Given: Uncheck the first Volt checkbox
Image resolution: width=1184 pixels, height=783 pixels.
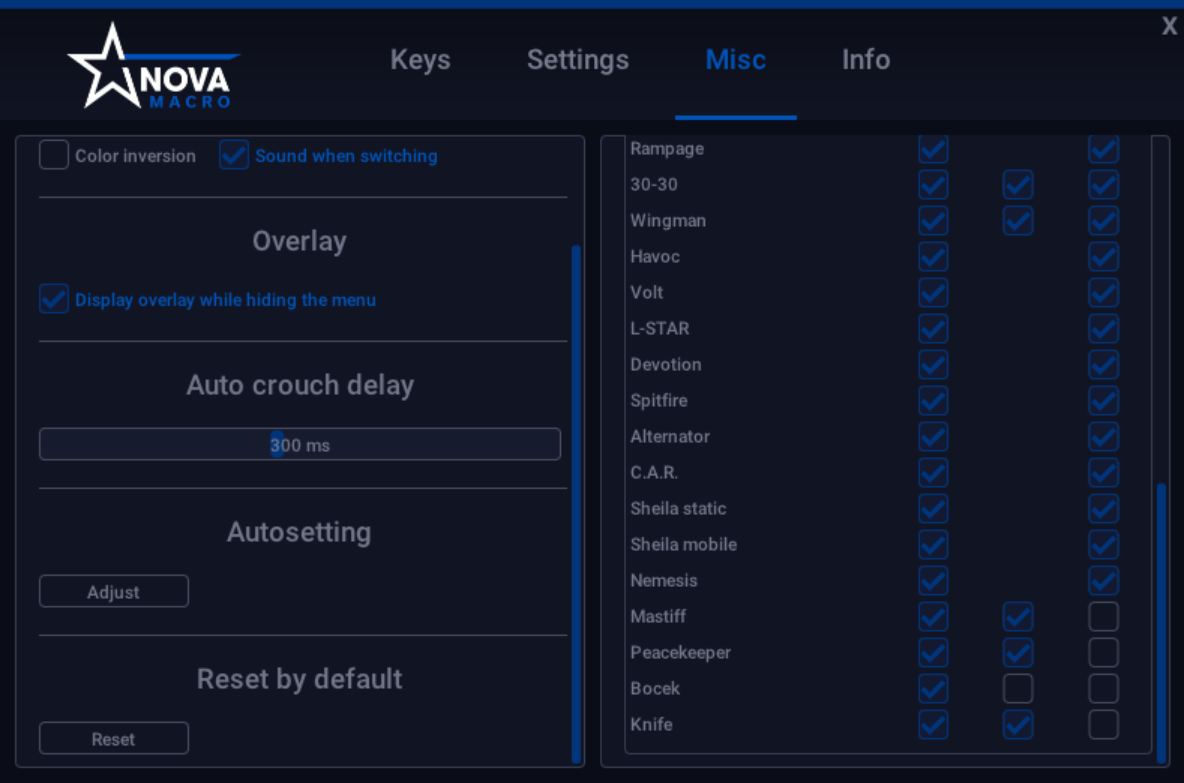Looking at the screenshot, I should 933,292.
